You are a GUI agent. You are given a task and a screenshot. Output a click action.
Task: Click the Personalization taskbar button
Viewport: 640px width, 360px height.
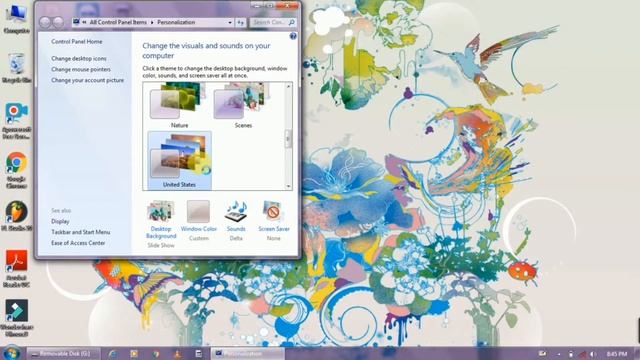[247, 353]
